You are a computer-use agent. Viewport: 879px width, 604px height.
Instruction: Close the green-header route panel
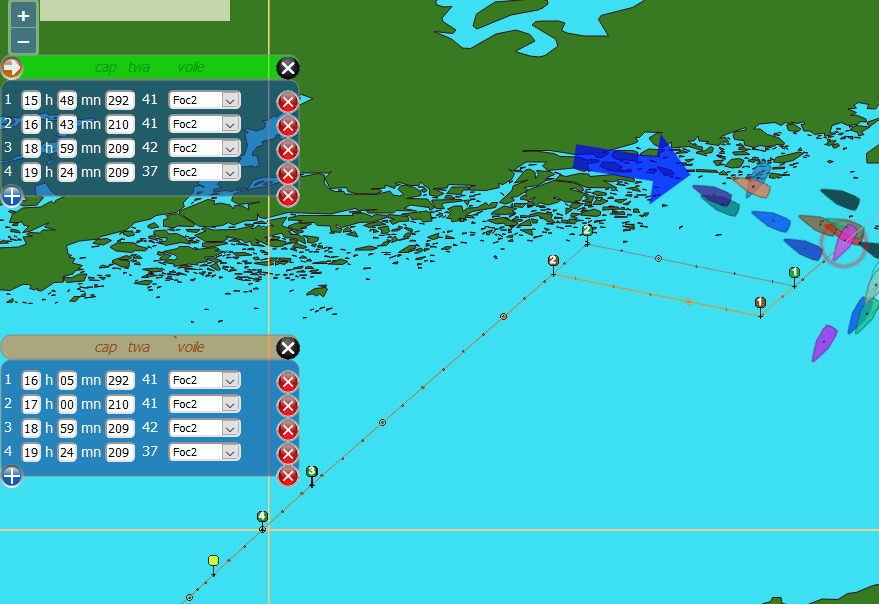[287, 68]
